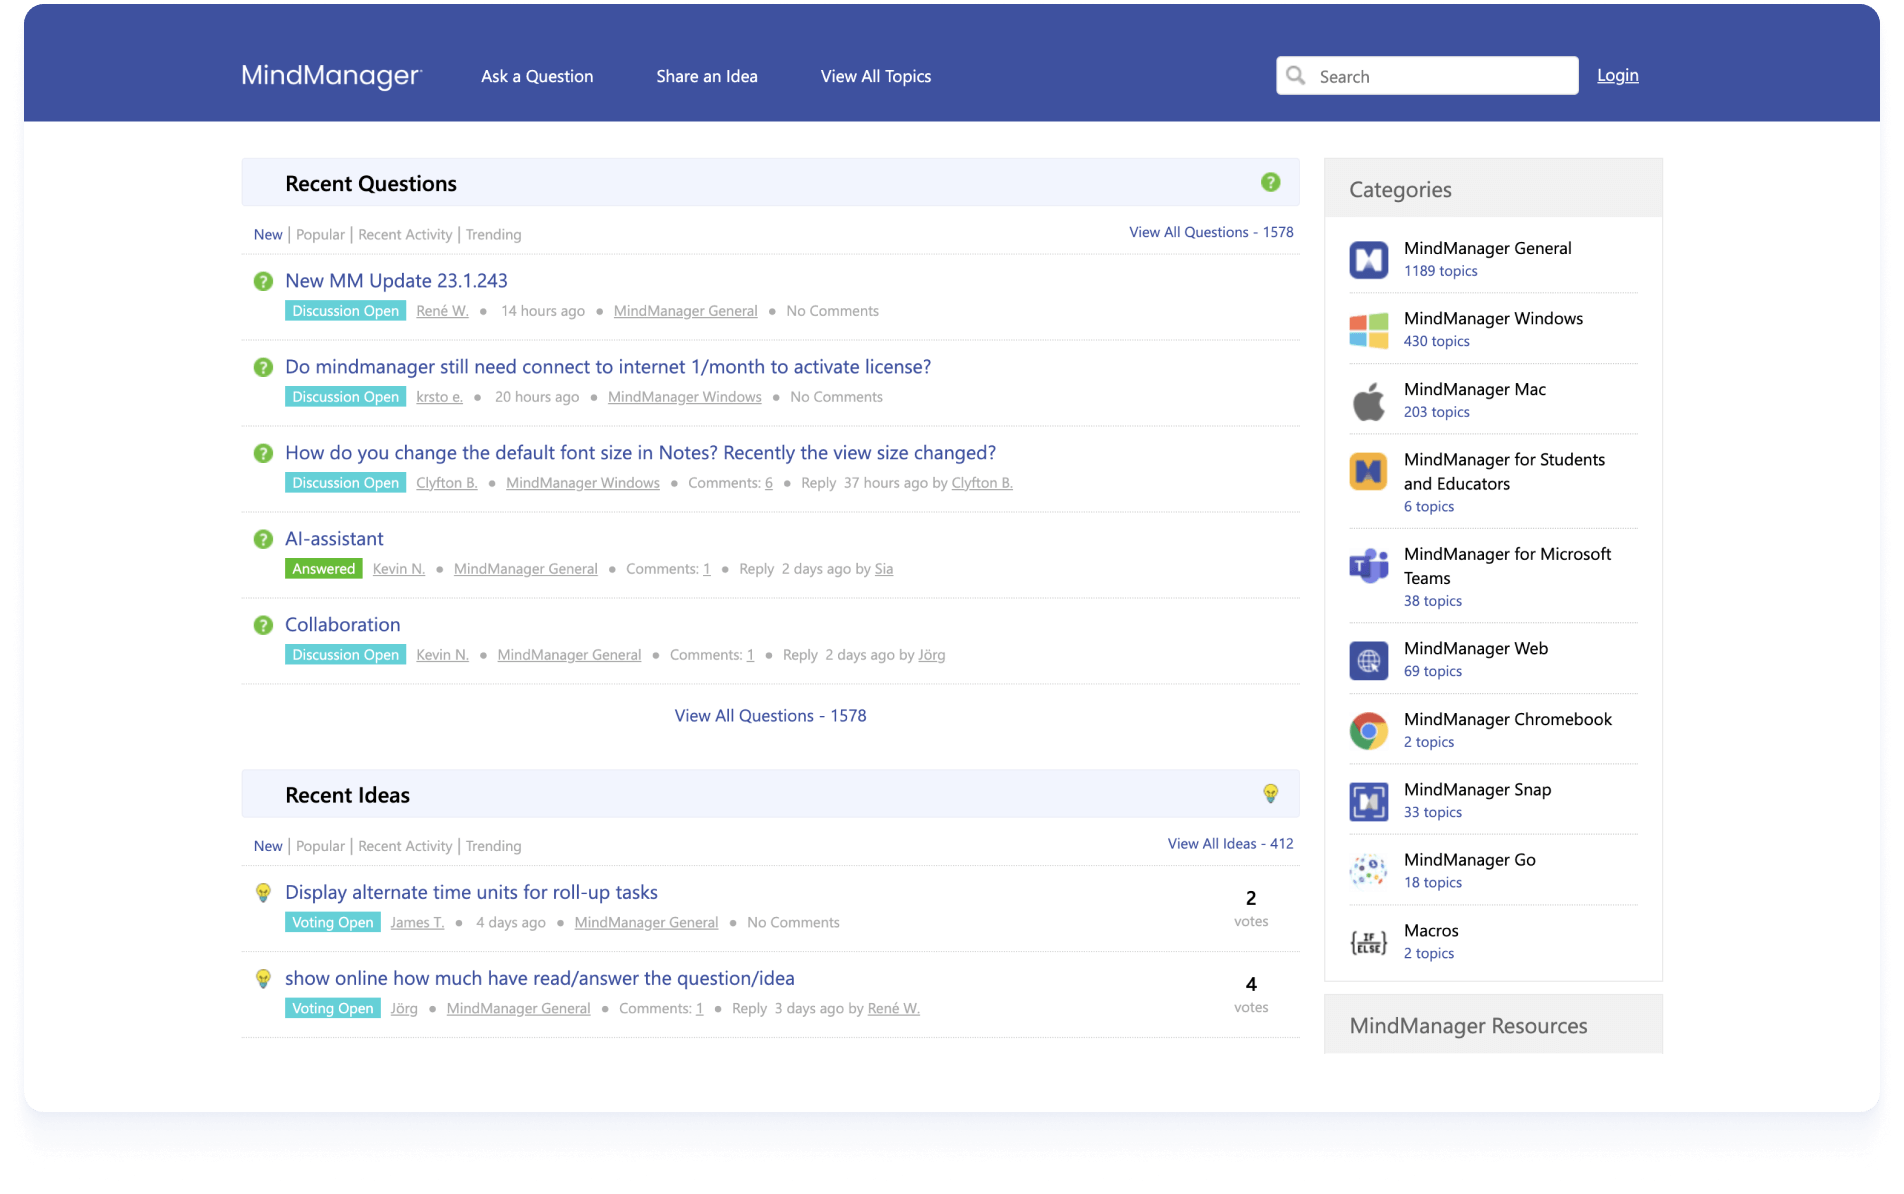Image resolution: width=1904 pixels, height=1194 pixels.
Task: Open the MindManager Go category icon
Action: [1368, 871]
